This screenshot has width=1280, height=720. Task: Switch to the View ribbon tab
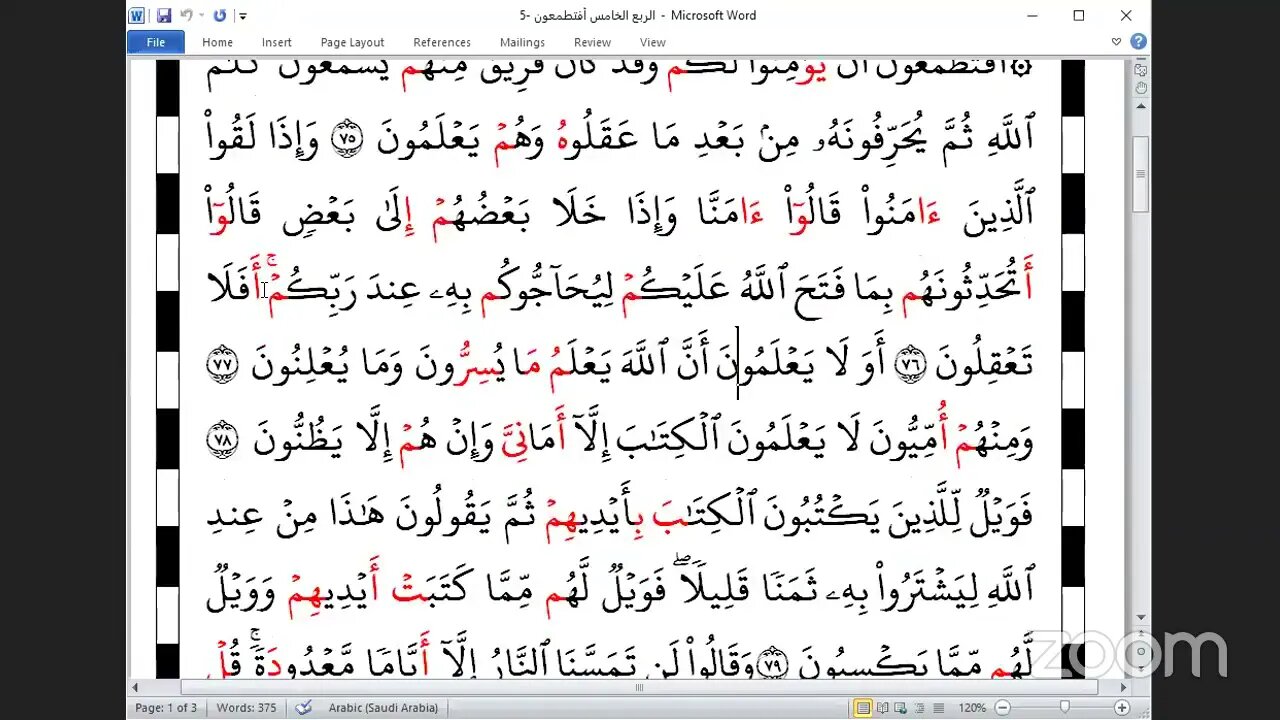coord(653,42)
